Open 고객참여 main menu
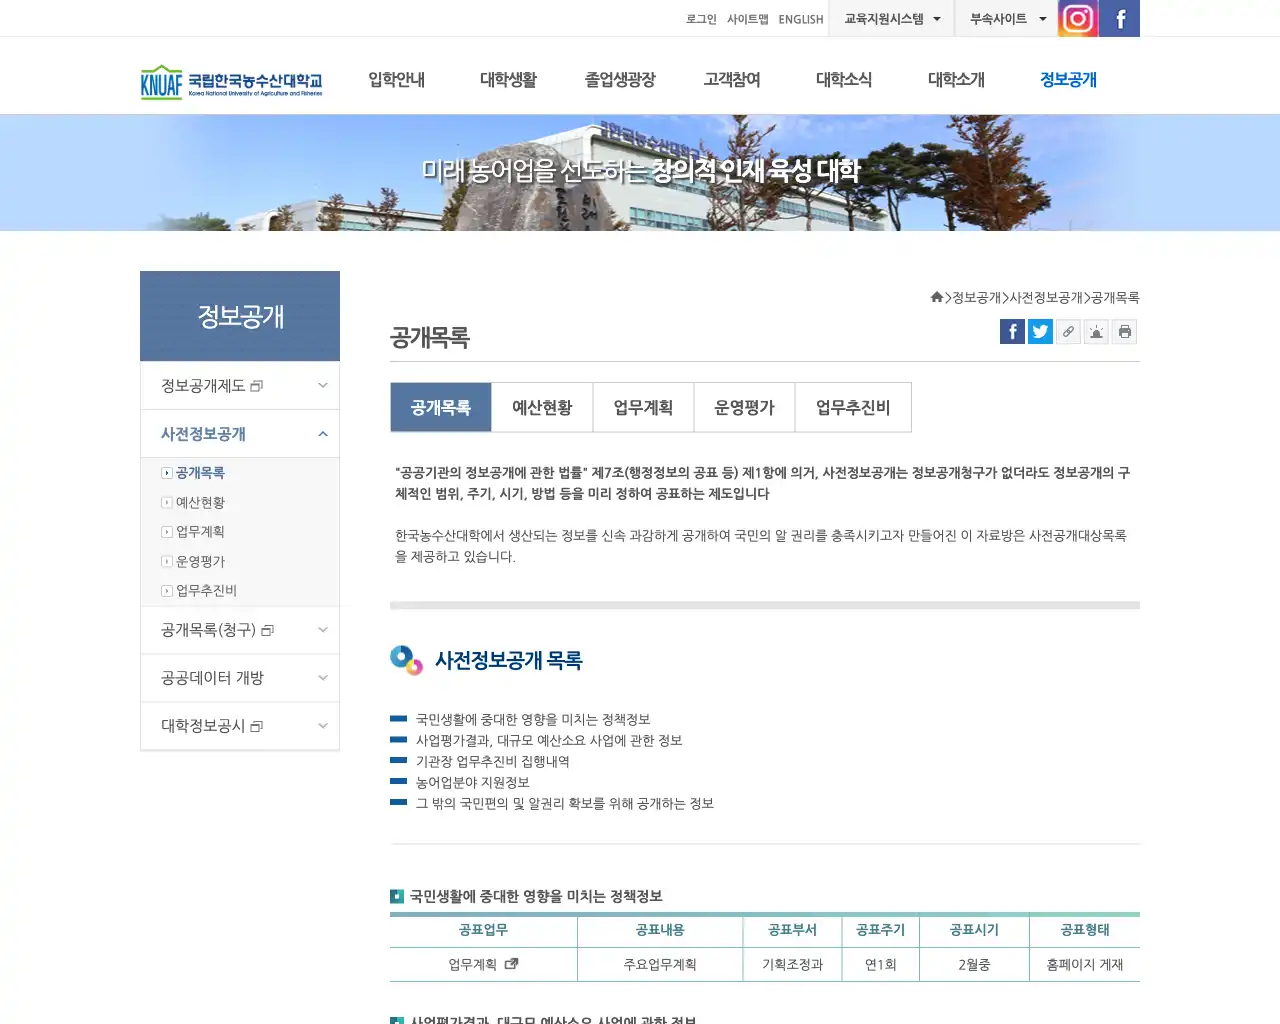 point(732,80)
